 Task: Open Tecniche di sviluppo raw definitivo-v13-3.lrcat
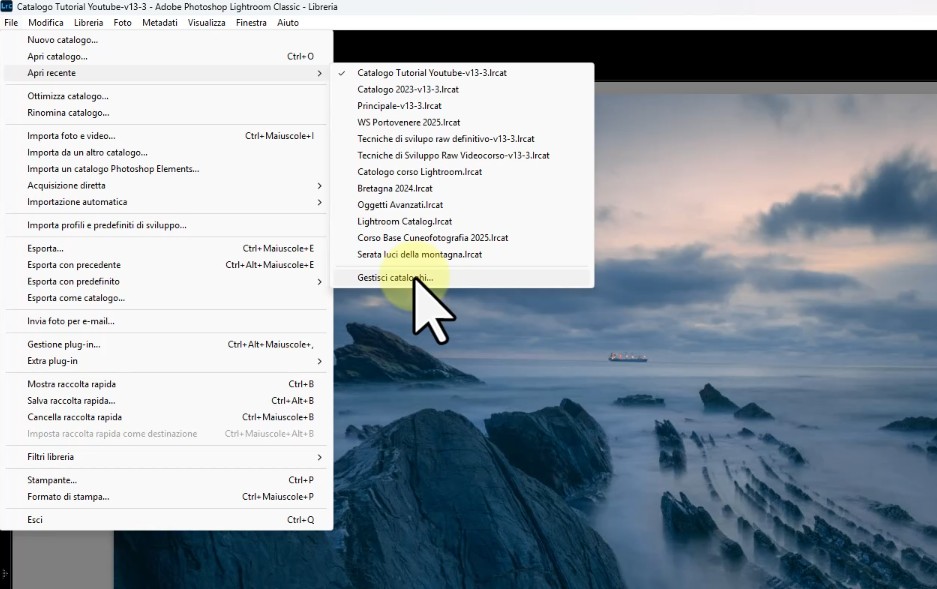tap(463, 139)
